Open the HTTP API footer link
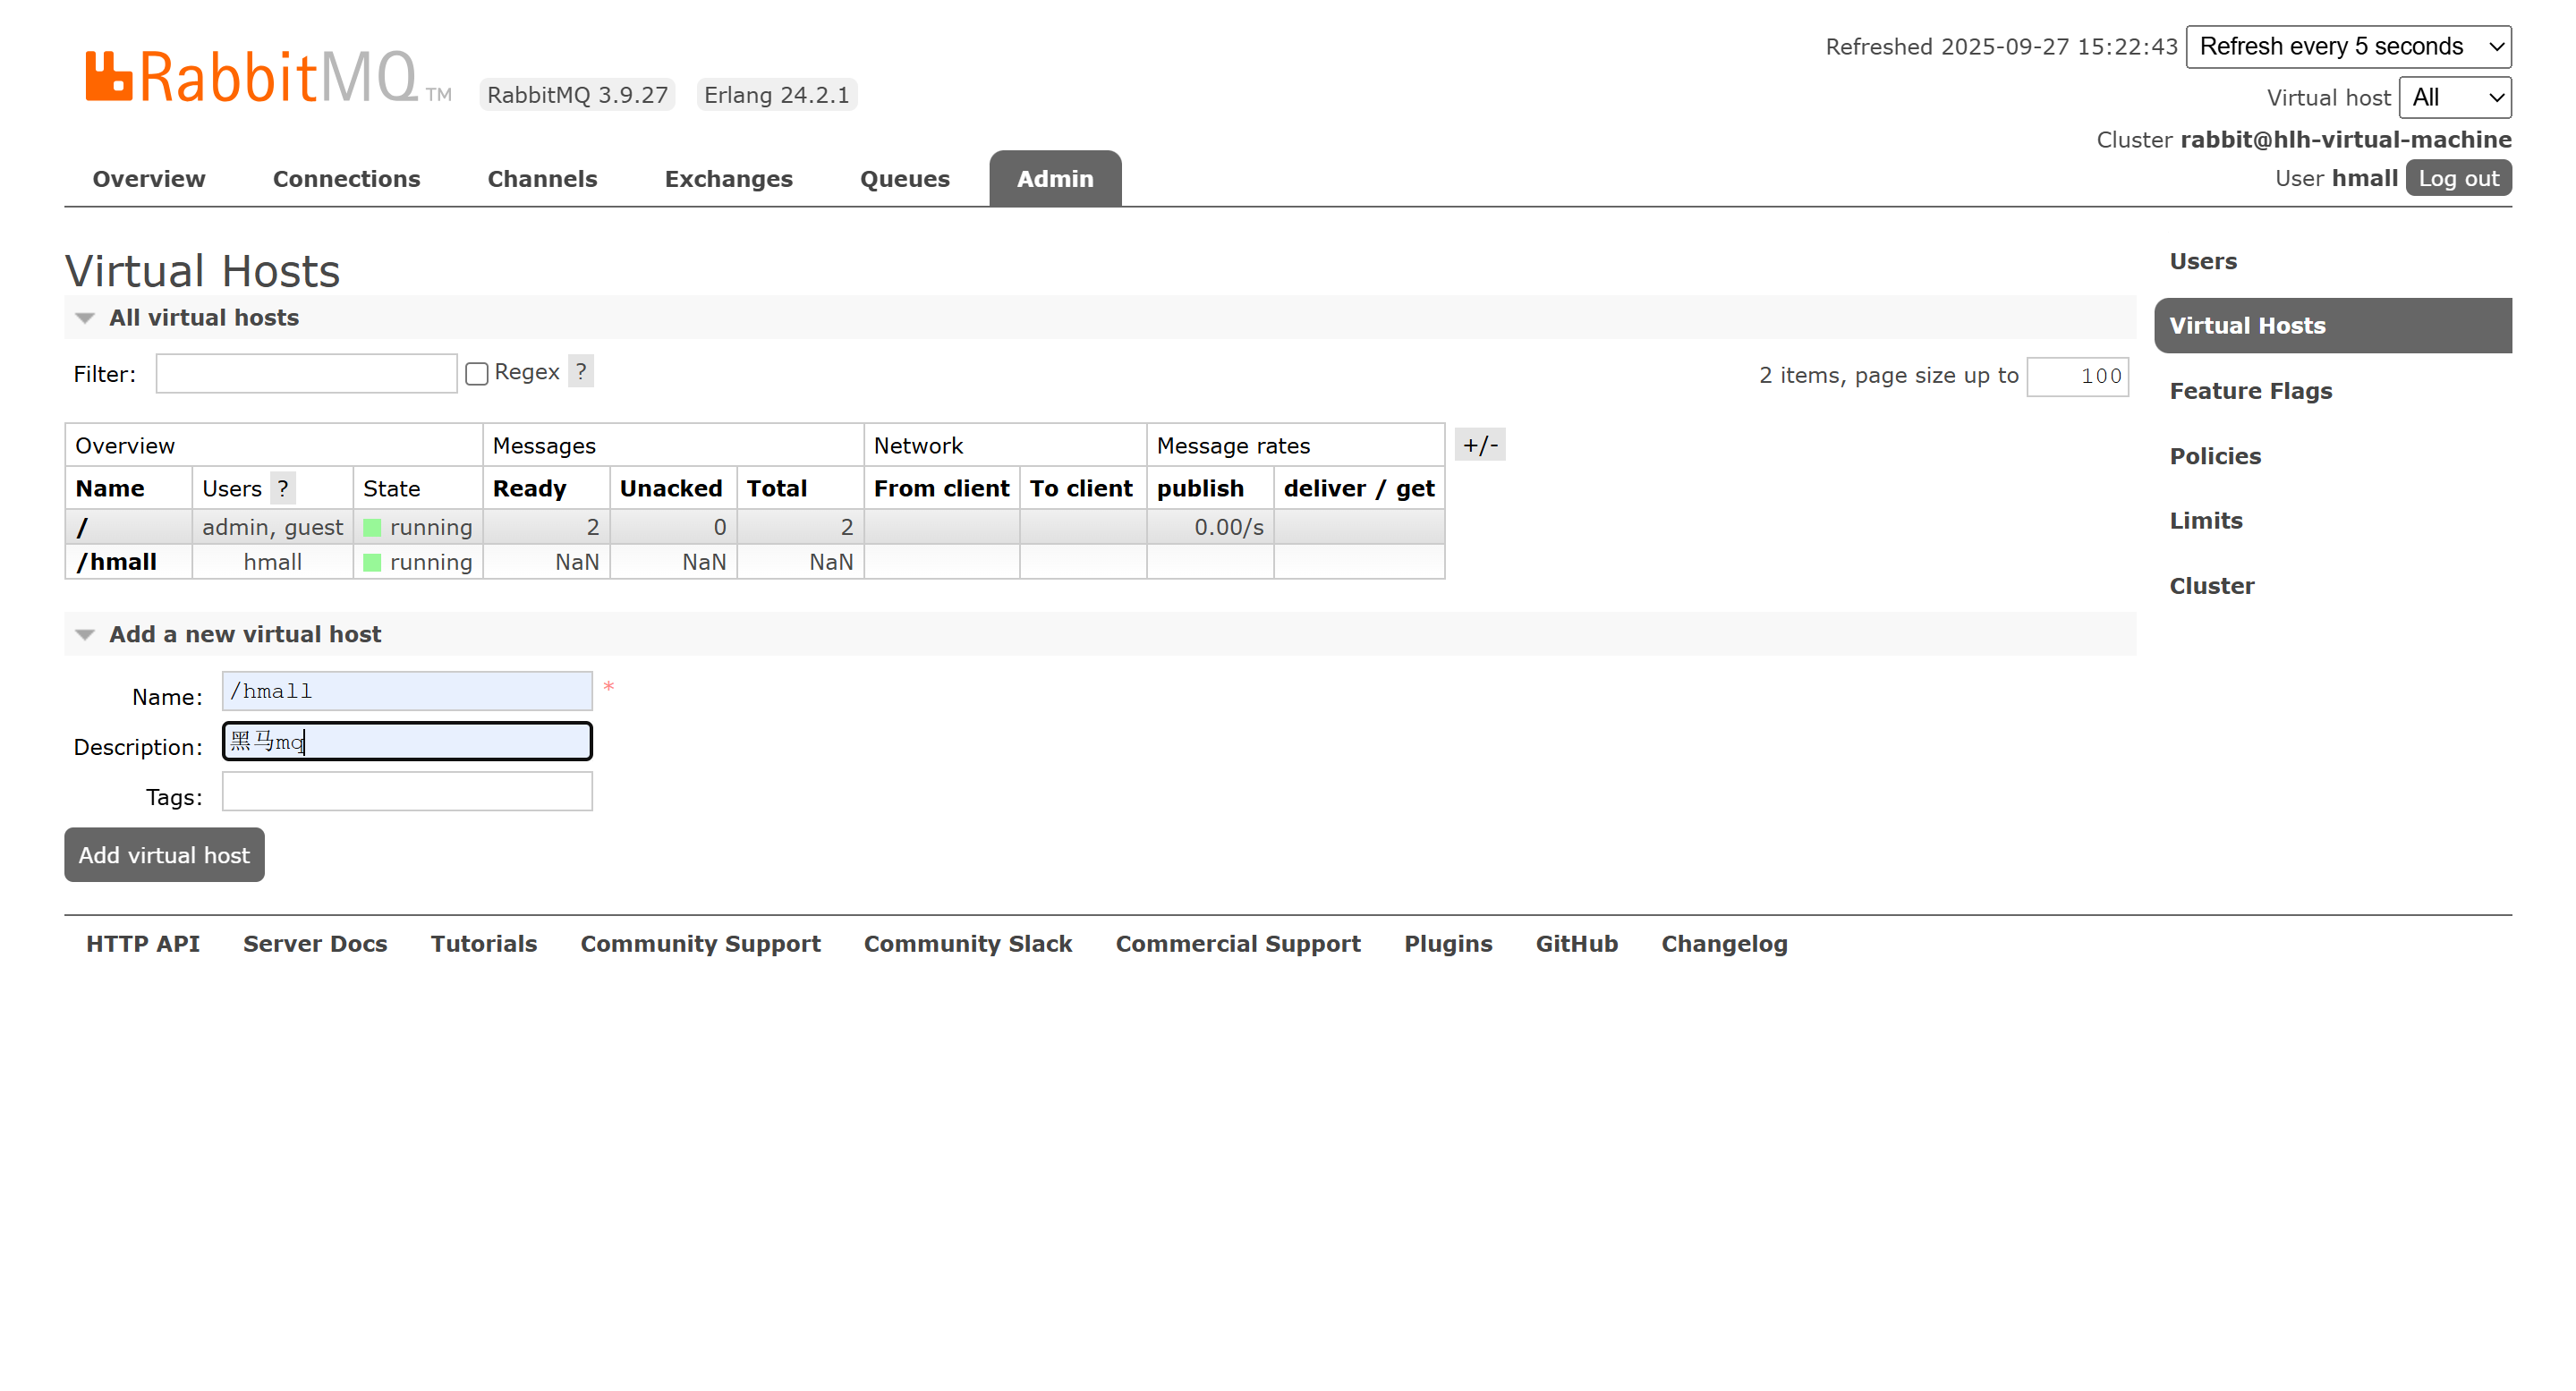Image resolution: width=2576 pixels, height=1391 pixels. click(143, 943)
